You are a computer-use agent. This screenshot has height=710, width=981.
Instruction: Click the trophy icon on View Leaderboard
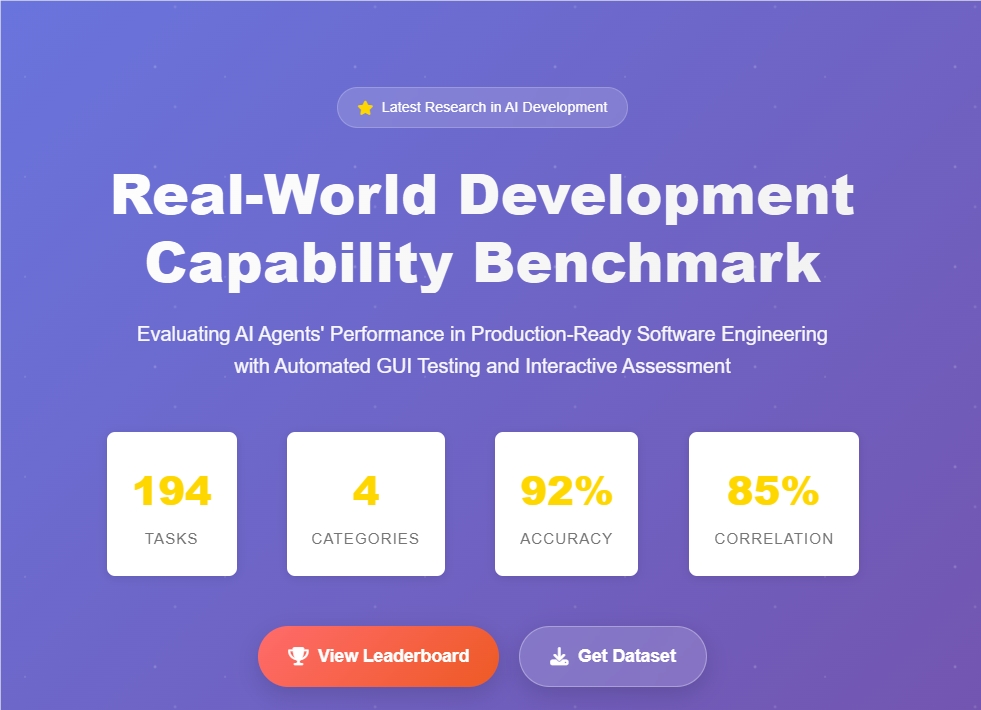coord(298,656)
